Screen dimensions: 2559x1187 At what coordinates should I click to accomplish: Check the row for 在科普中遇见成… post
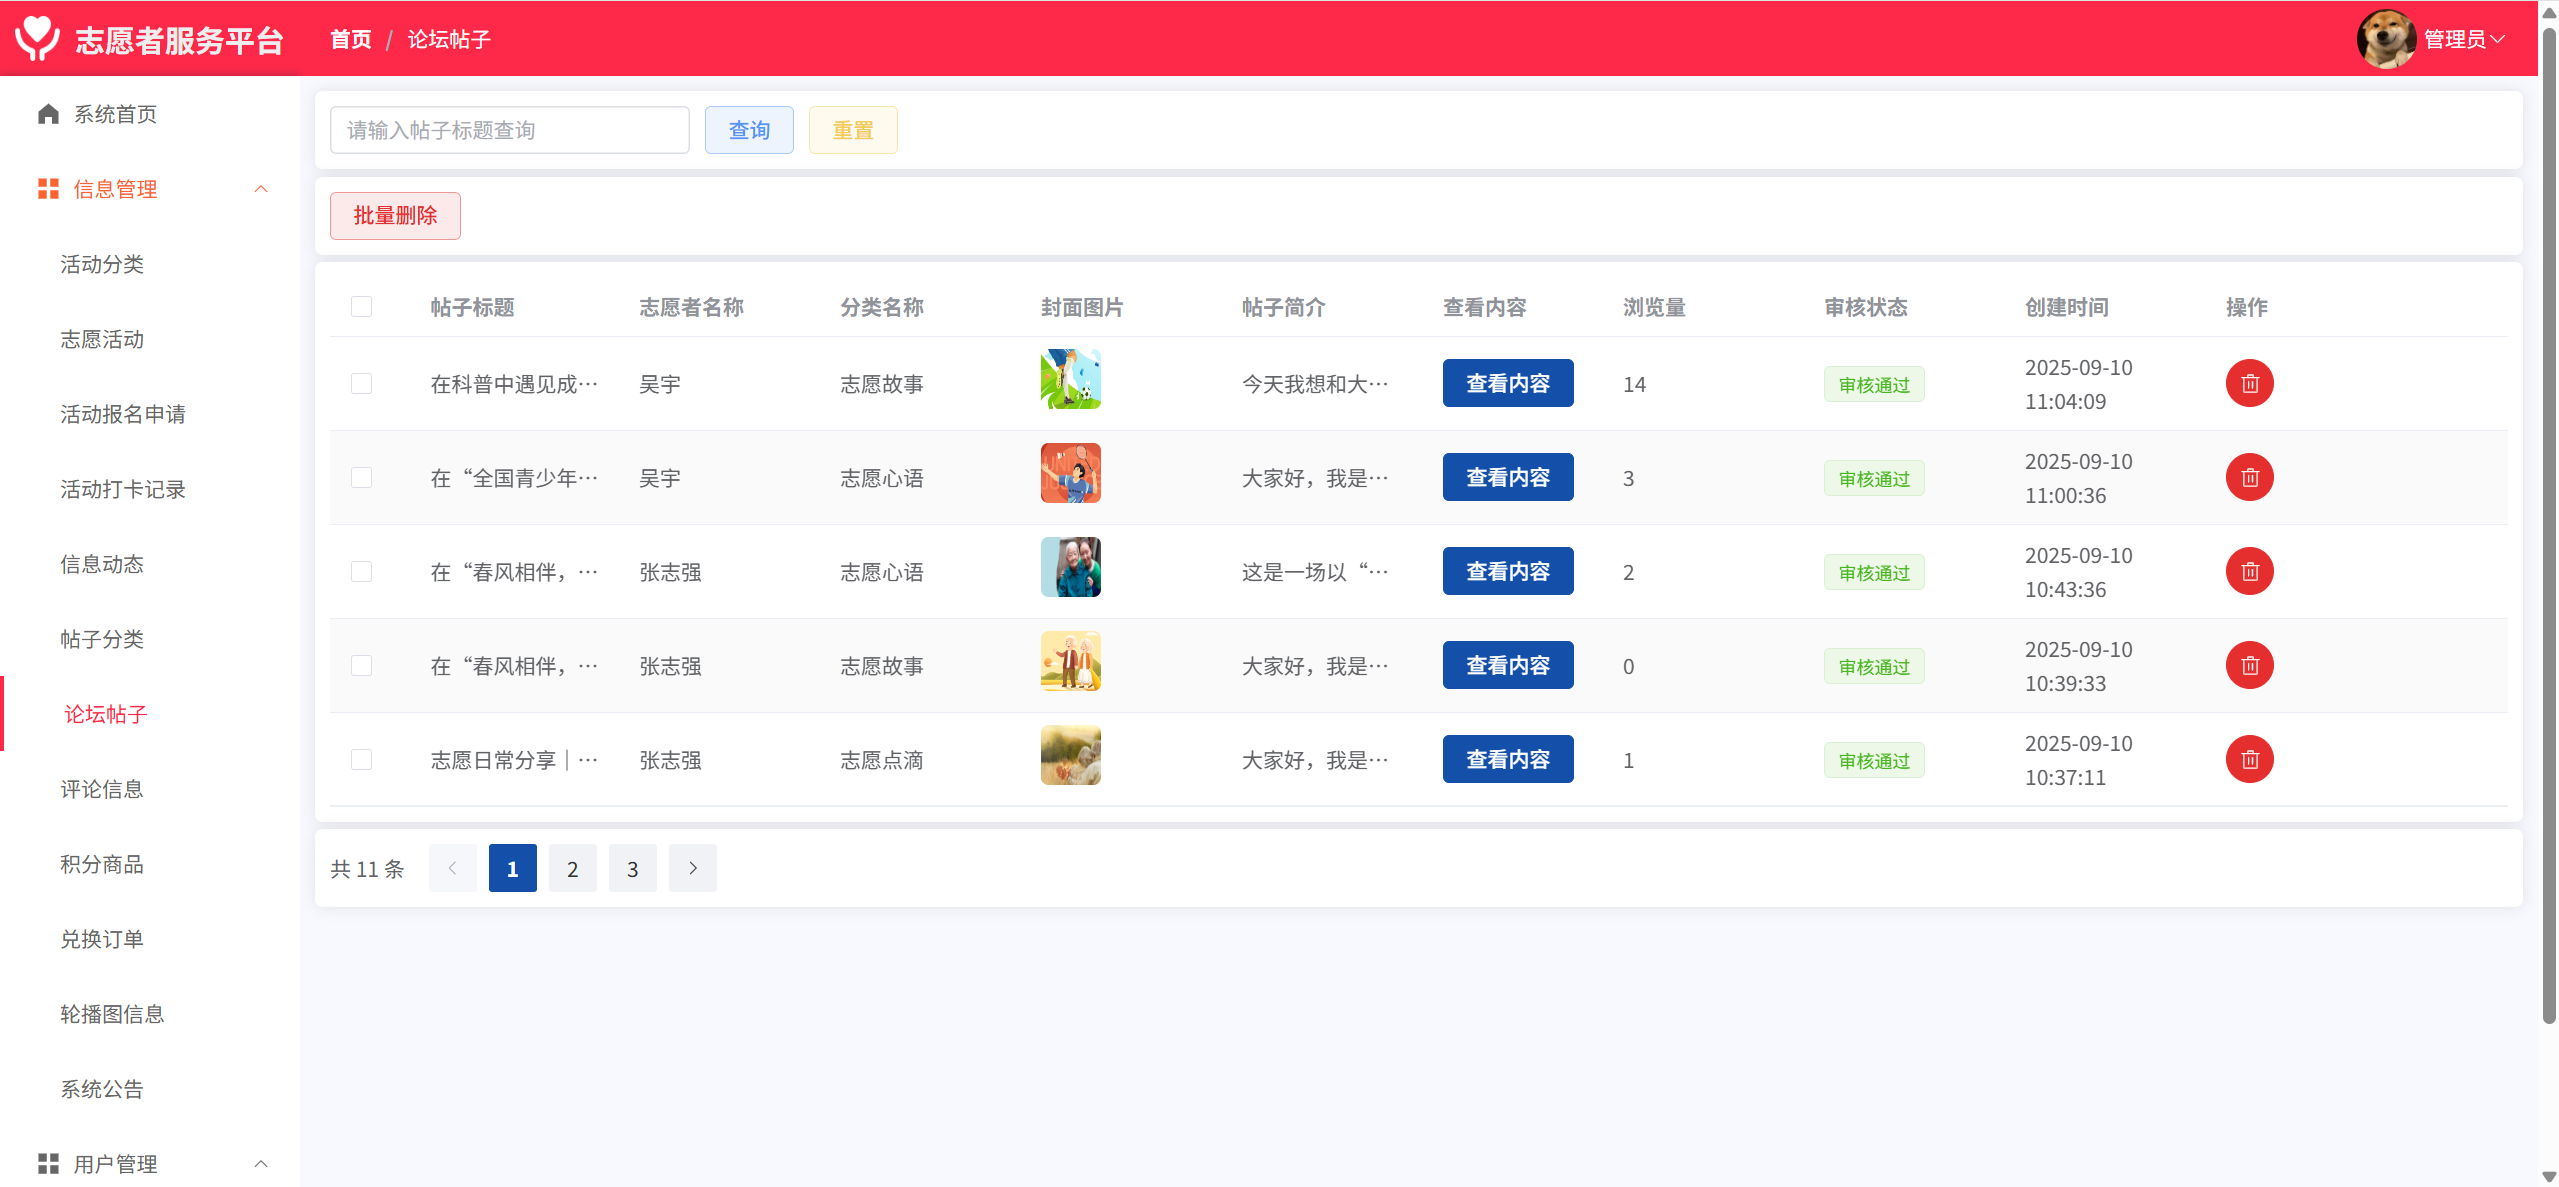pyautogui.click(x=362, y=384)
